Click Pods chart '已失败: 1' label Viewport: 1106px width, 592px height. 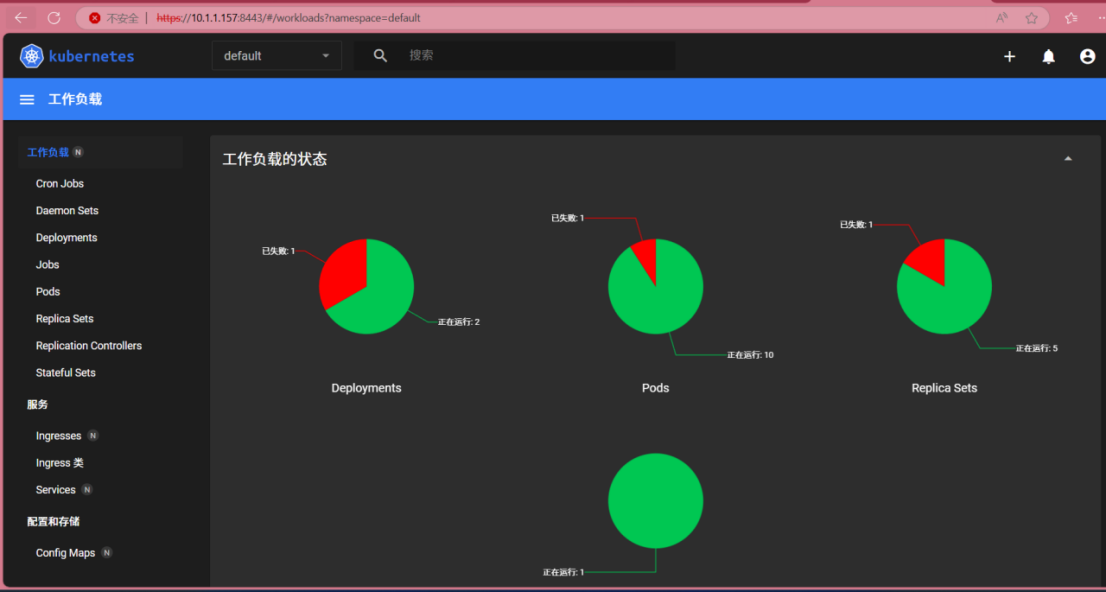(x=568, y=218)
